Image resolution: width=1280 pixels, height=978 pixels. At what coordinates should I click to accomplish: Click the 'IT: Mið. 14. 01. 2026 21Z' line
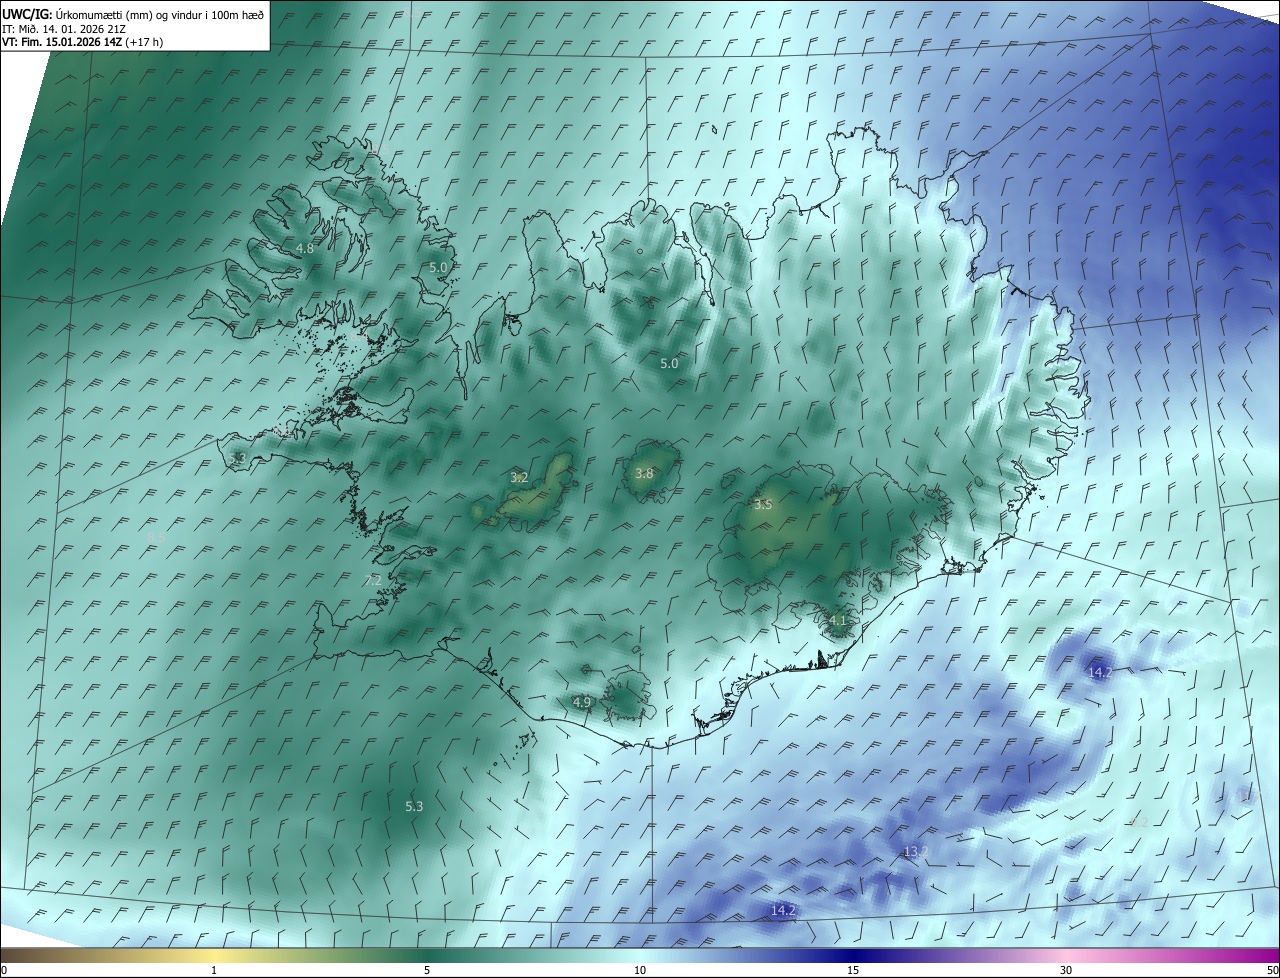click(x=63, y=29)
